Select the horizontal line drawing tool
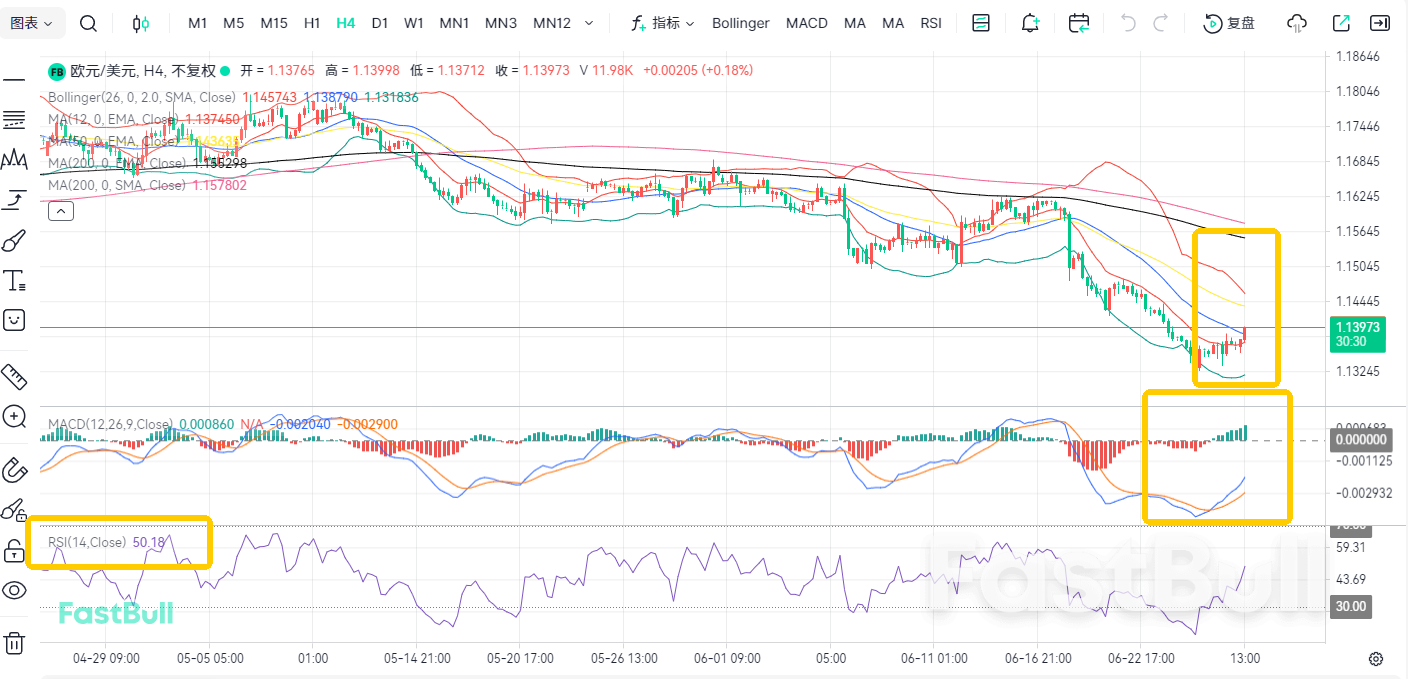 (x=14, y=79)
